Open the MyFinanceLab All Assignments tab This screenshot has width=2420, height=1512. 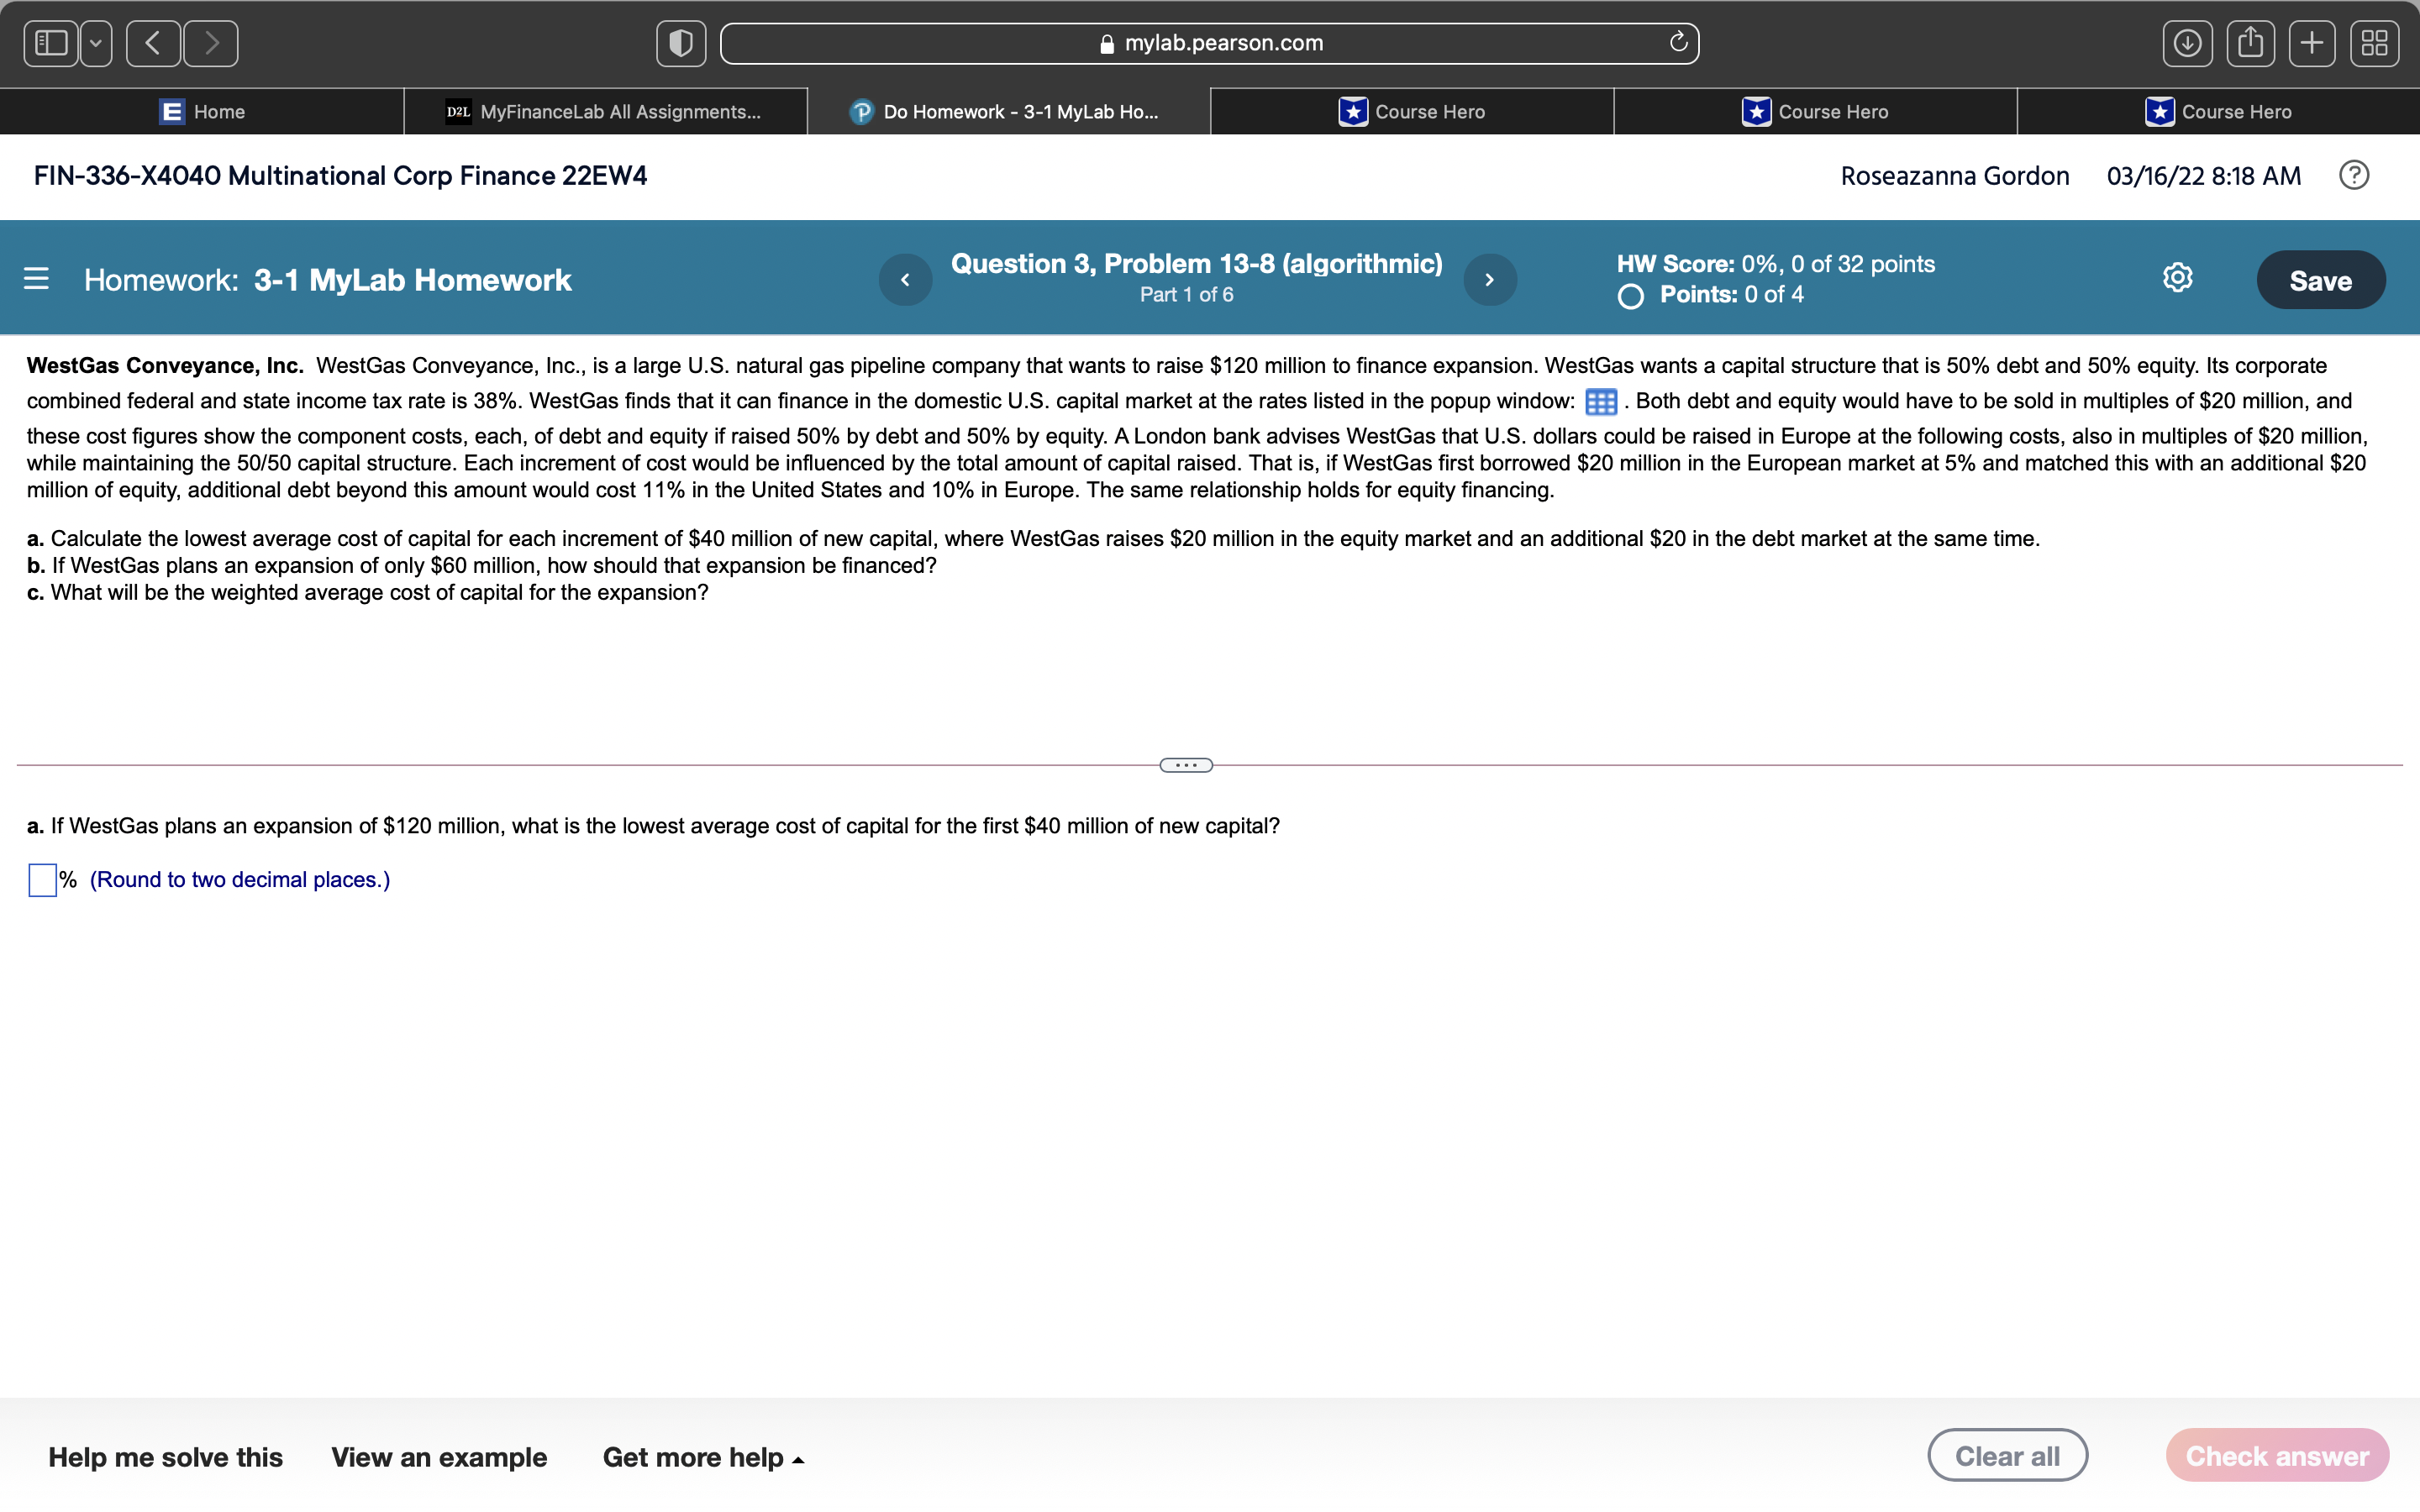coord(605,111)
